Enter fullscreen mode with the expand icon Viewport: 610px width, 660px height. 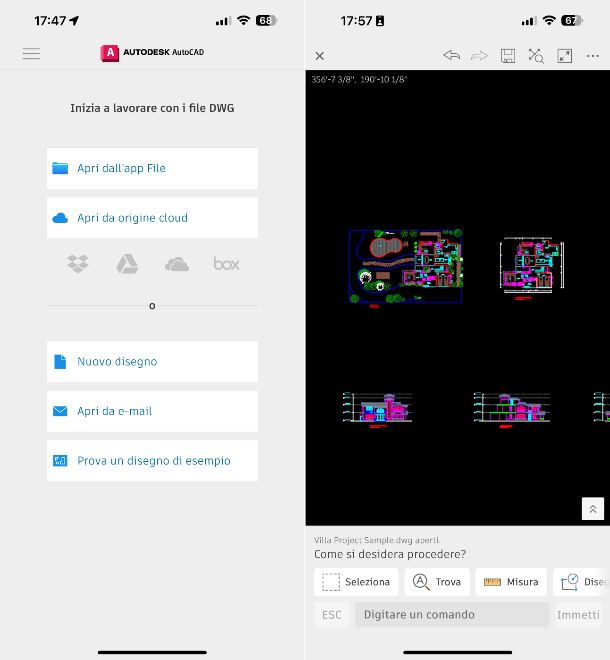[564, 56]
